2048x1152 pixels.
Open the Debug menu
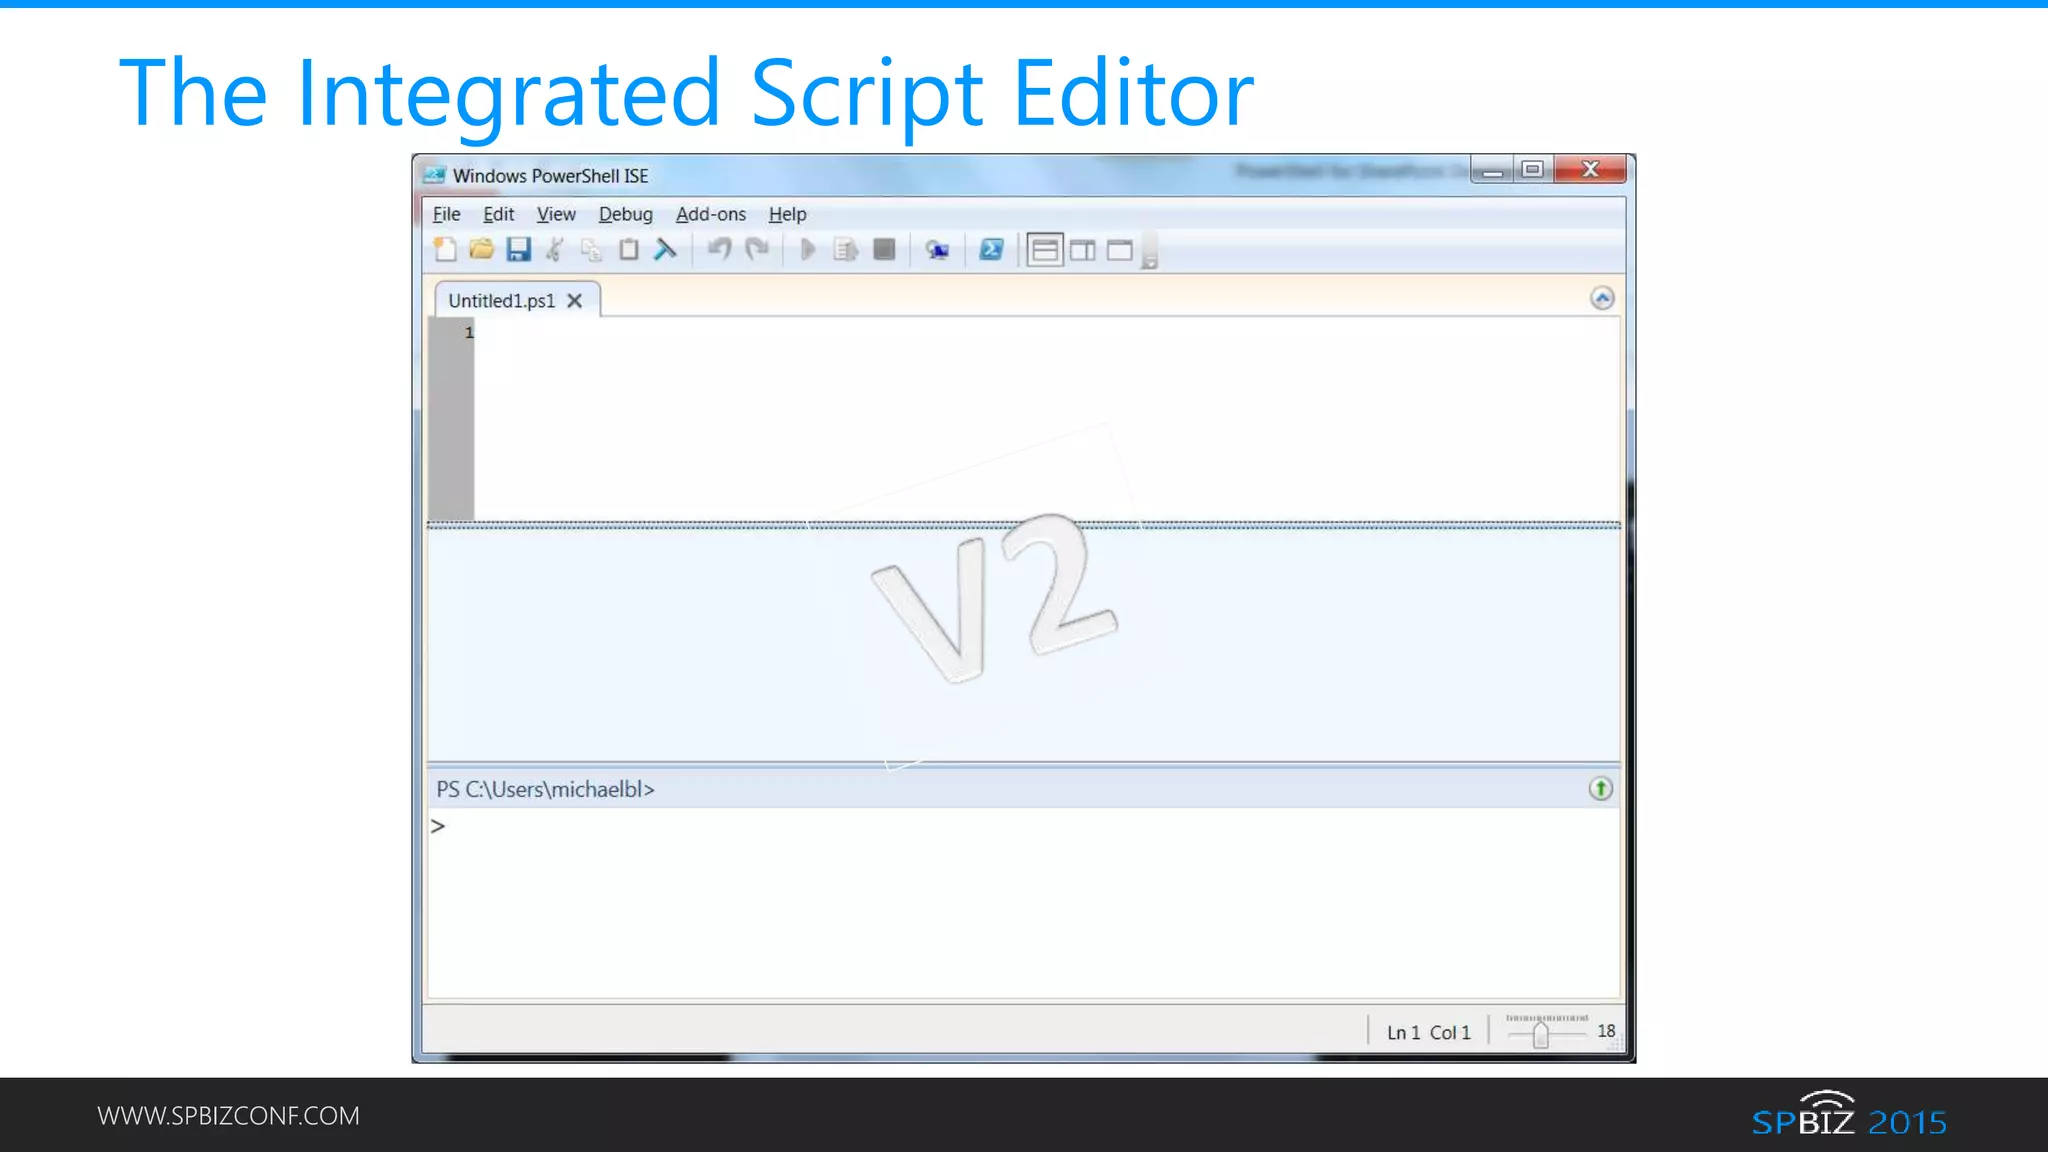[x=625, y=214]
